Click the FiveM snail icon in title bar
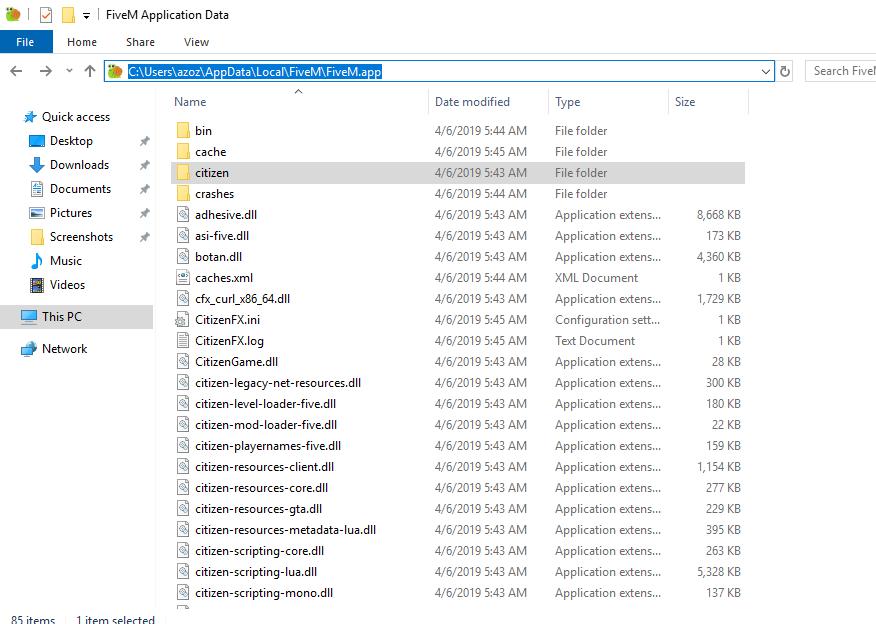 [x=13, y=15]
